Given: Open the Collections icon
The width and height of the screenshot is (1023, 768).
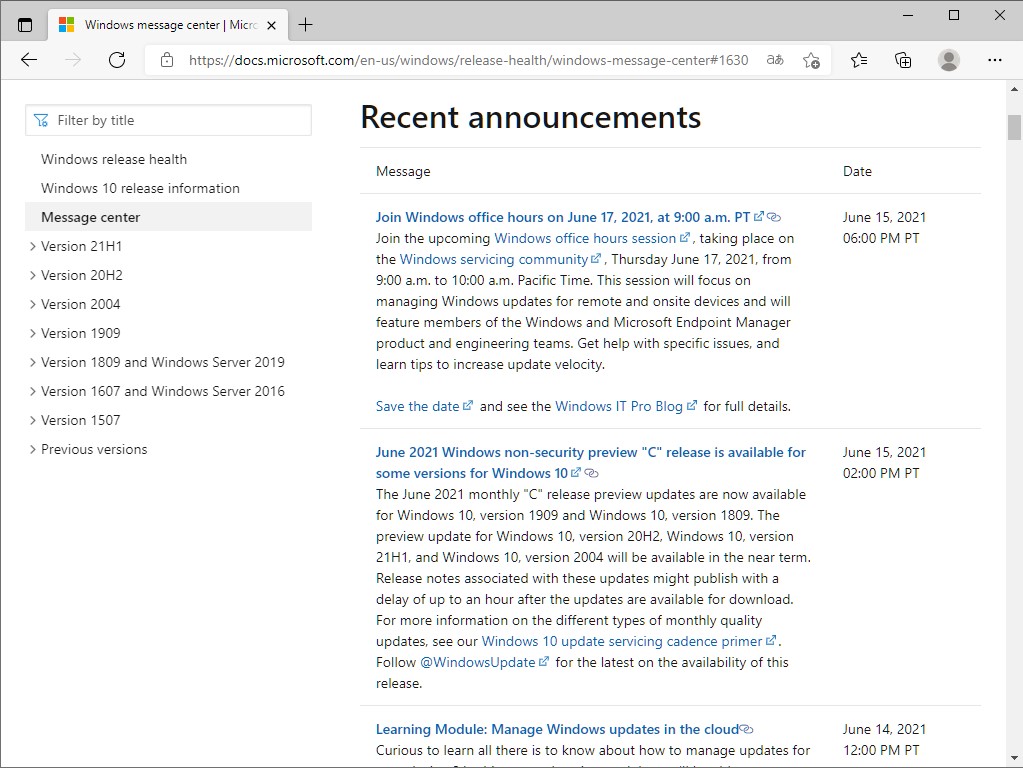Looking at the screenshot, I should [x=903, y=60].
